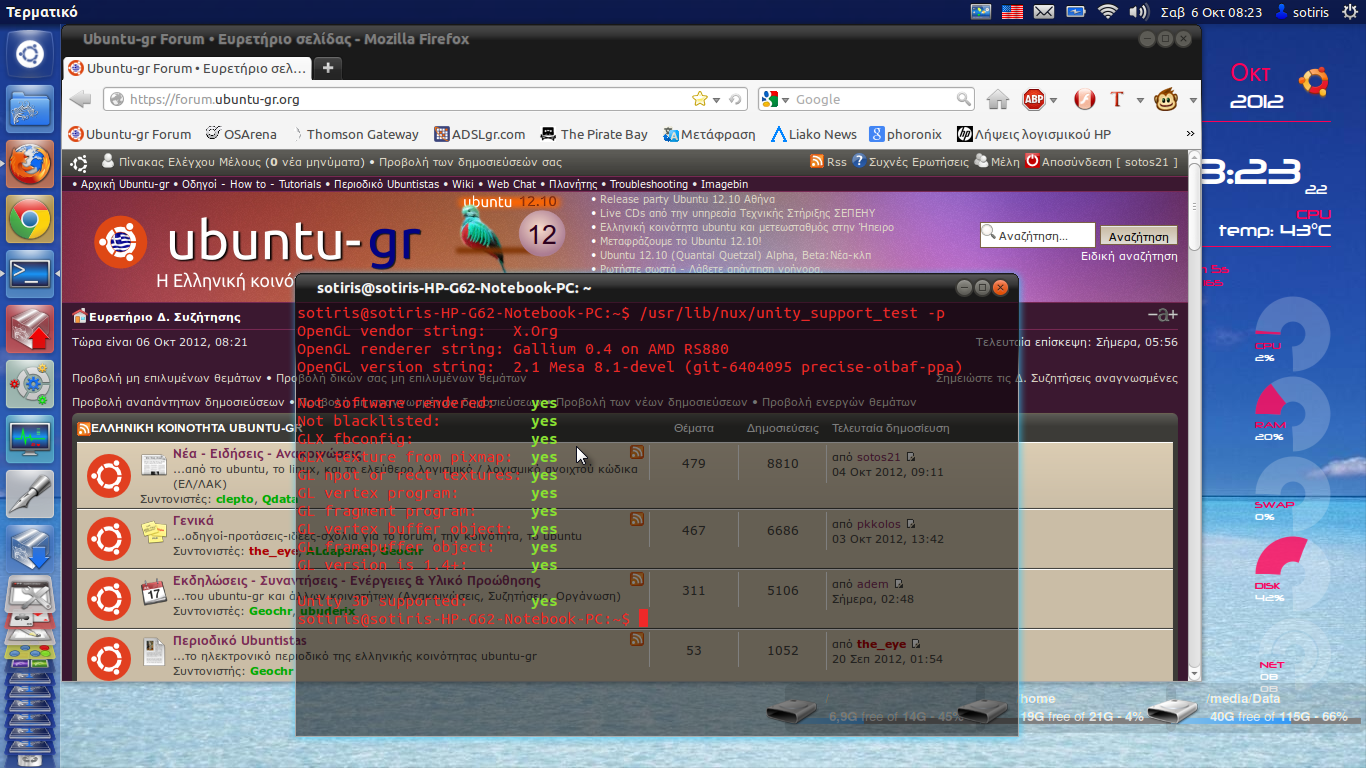This screenshot has height=768, width=1366.
Task: Open The Pirate Bay bookmark
Action: pos(594,134)
